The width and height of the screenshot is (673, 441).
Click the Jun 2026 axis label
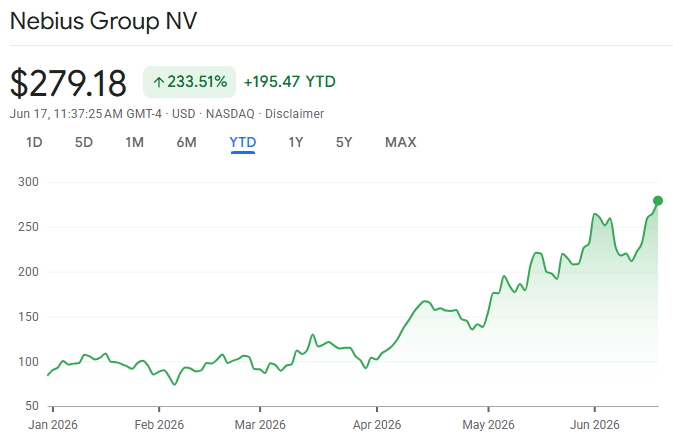[594, 425]
